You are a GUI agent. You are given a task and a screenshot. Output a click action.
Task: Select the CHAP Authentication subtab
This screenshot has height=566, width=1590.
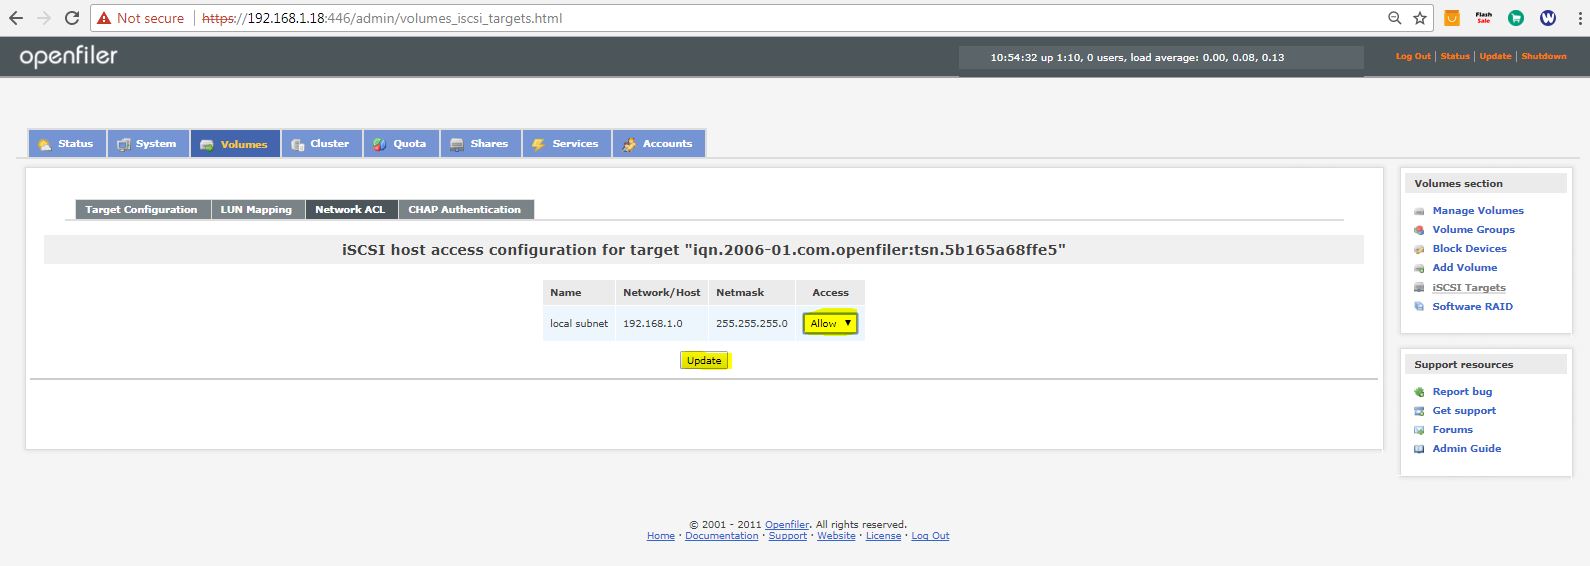click(x=464, y=210)
